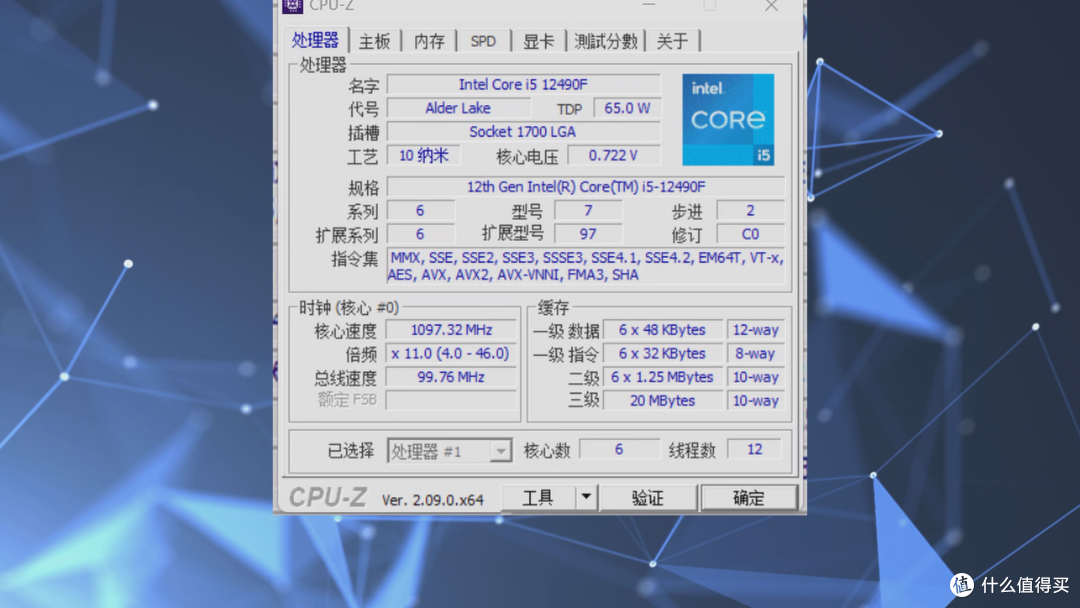The height and width of the screenshot is (608, 1080).
Task: Open the 内存 tab
Action: [428, 41]
